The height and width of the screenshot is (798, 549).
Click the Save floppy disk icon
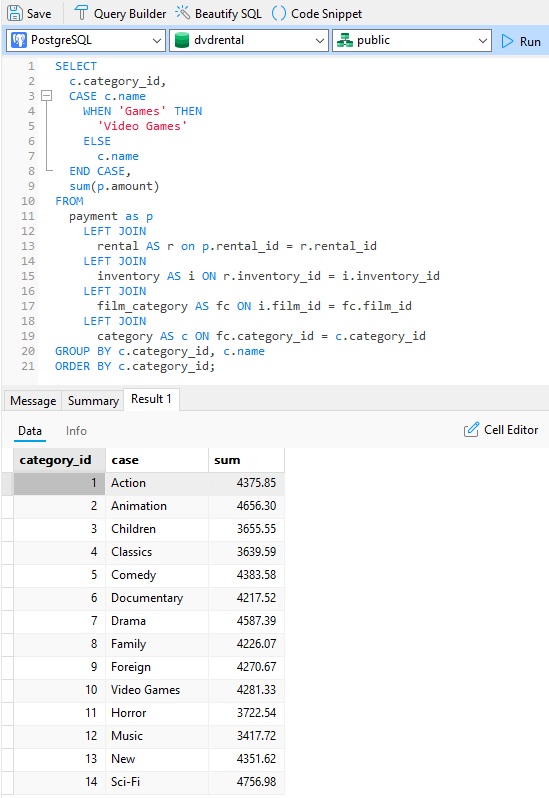click(15, 13)
